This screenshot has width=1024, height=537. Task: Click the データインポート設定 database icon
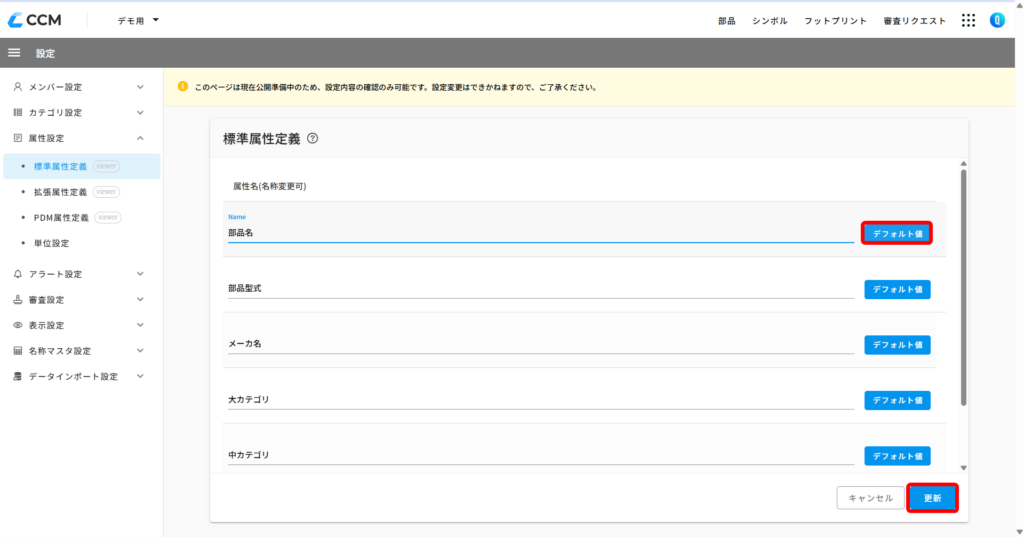18,376
